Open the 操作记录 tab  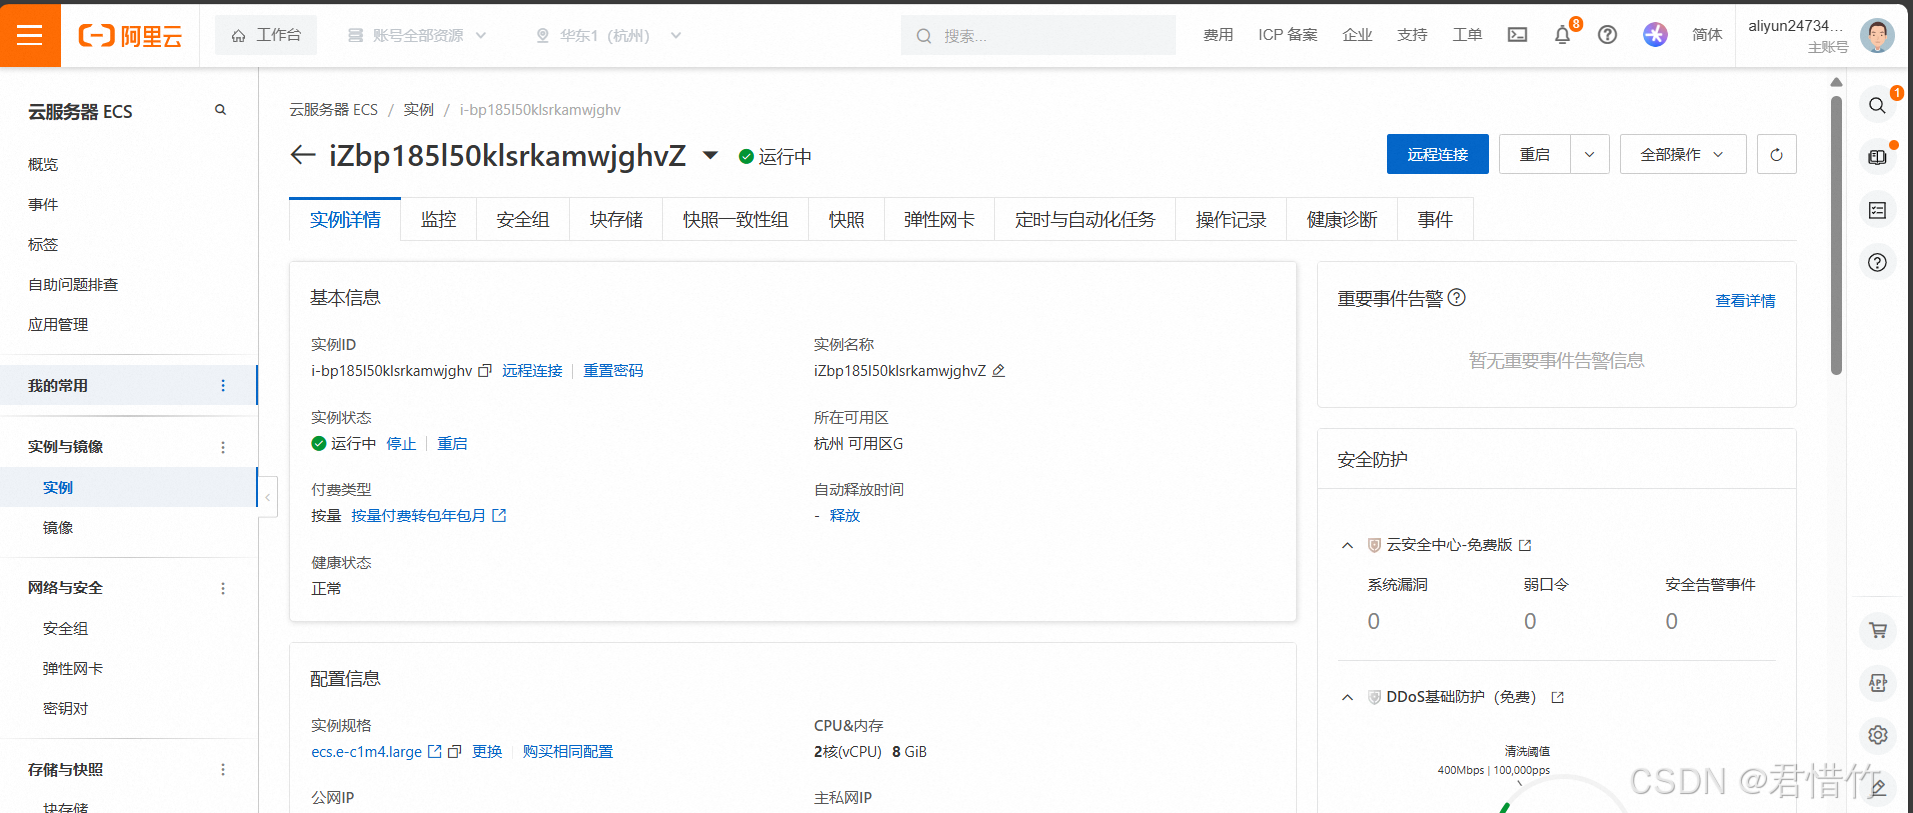[x=1230, y=219]
